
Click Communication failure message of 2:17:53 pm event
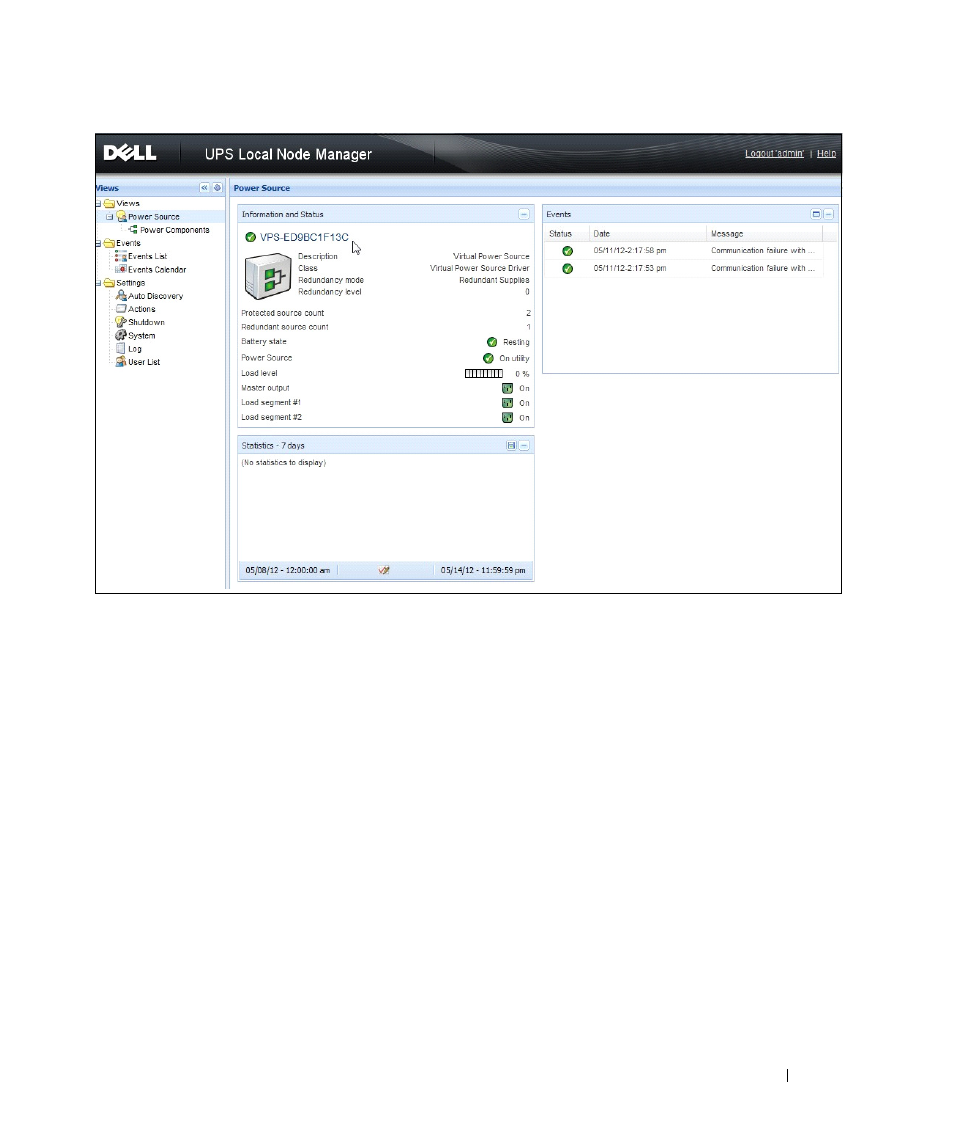pos(763,269)
